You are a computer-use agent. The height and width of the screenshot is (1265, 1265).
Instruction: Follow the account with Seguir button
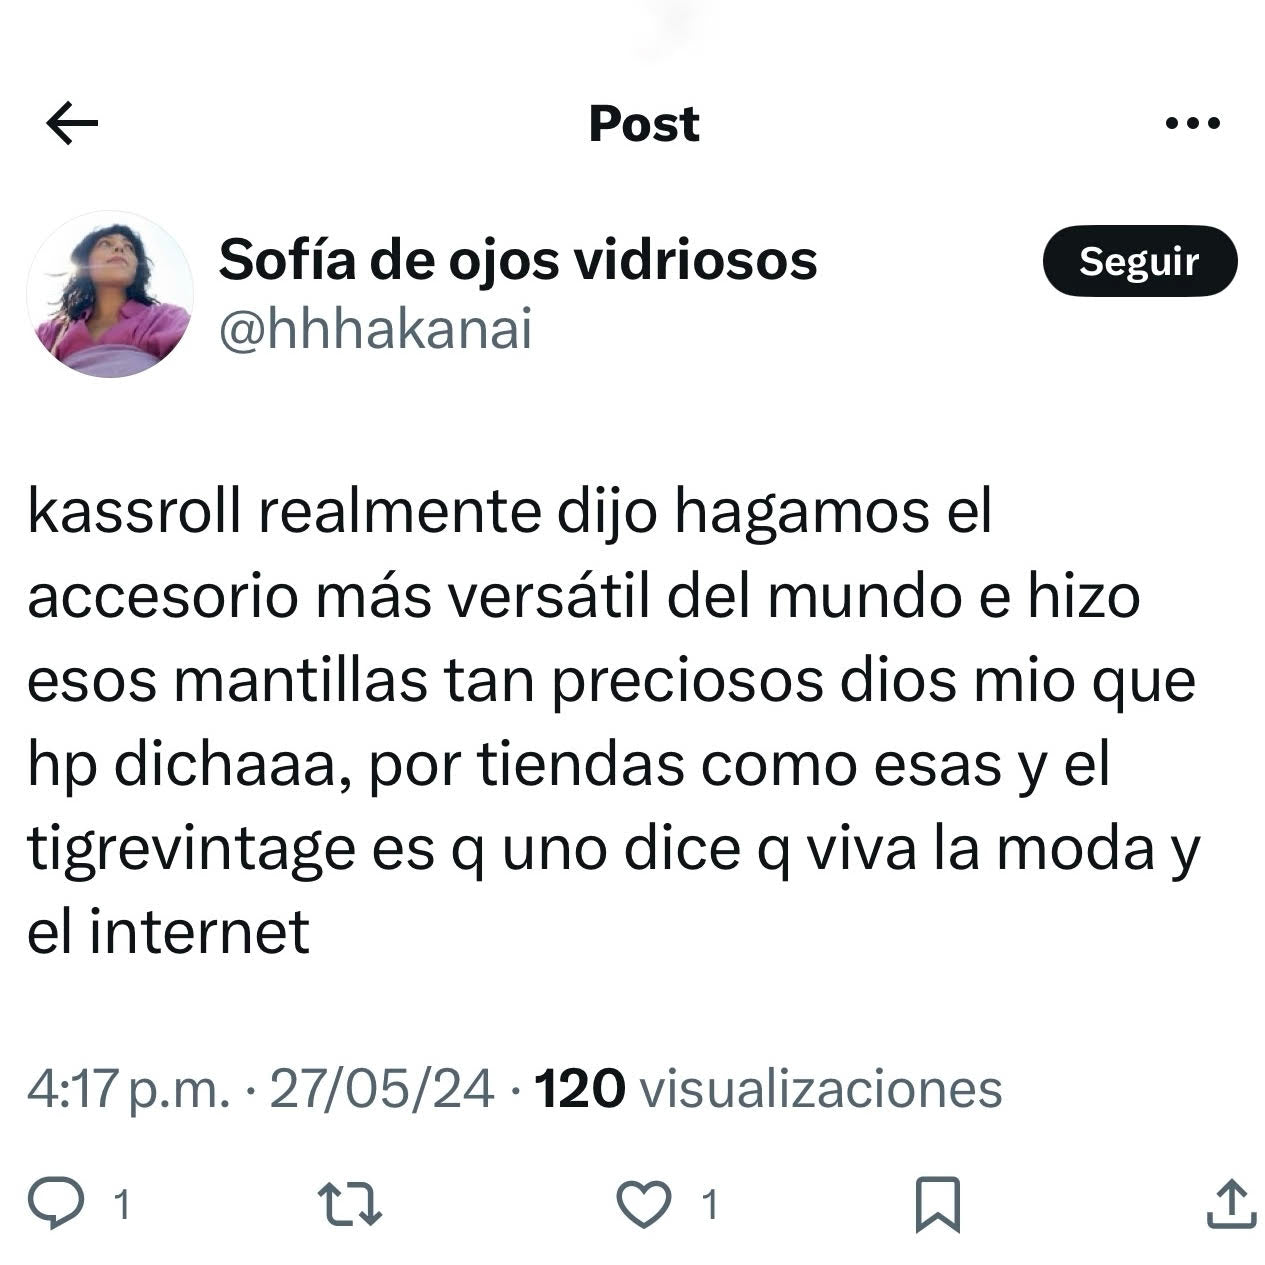point(1140,262)
